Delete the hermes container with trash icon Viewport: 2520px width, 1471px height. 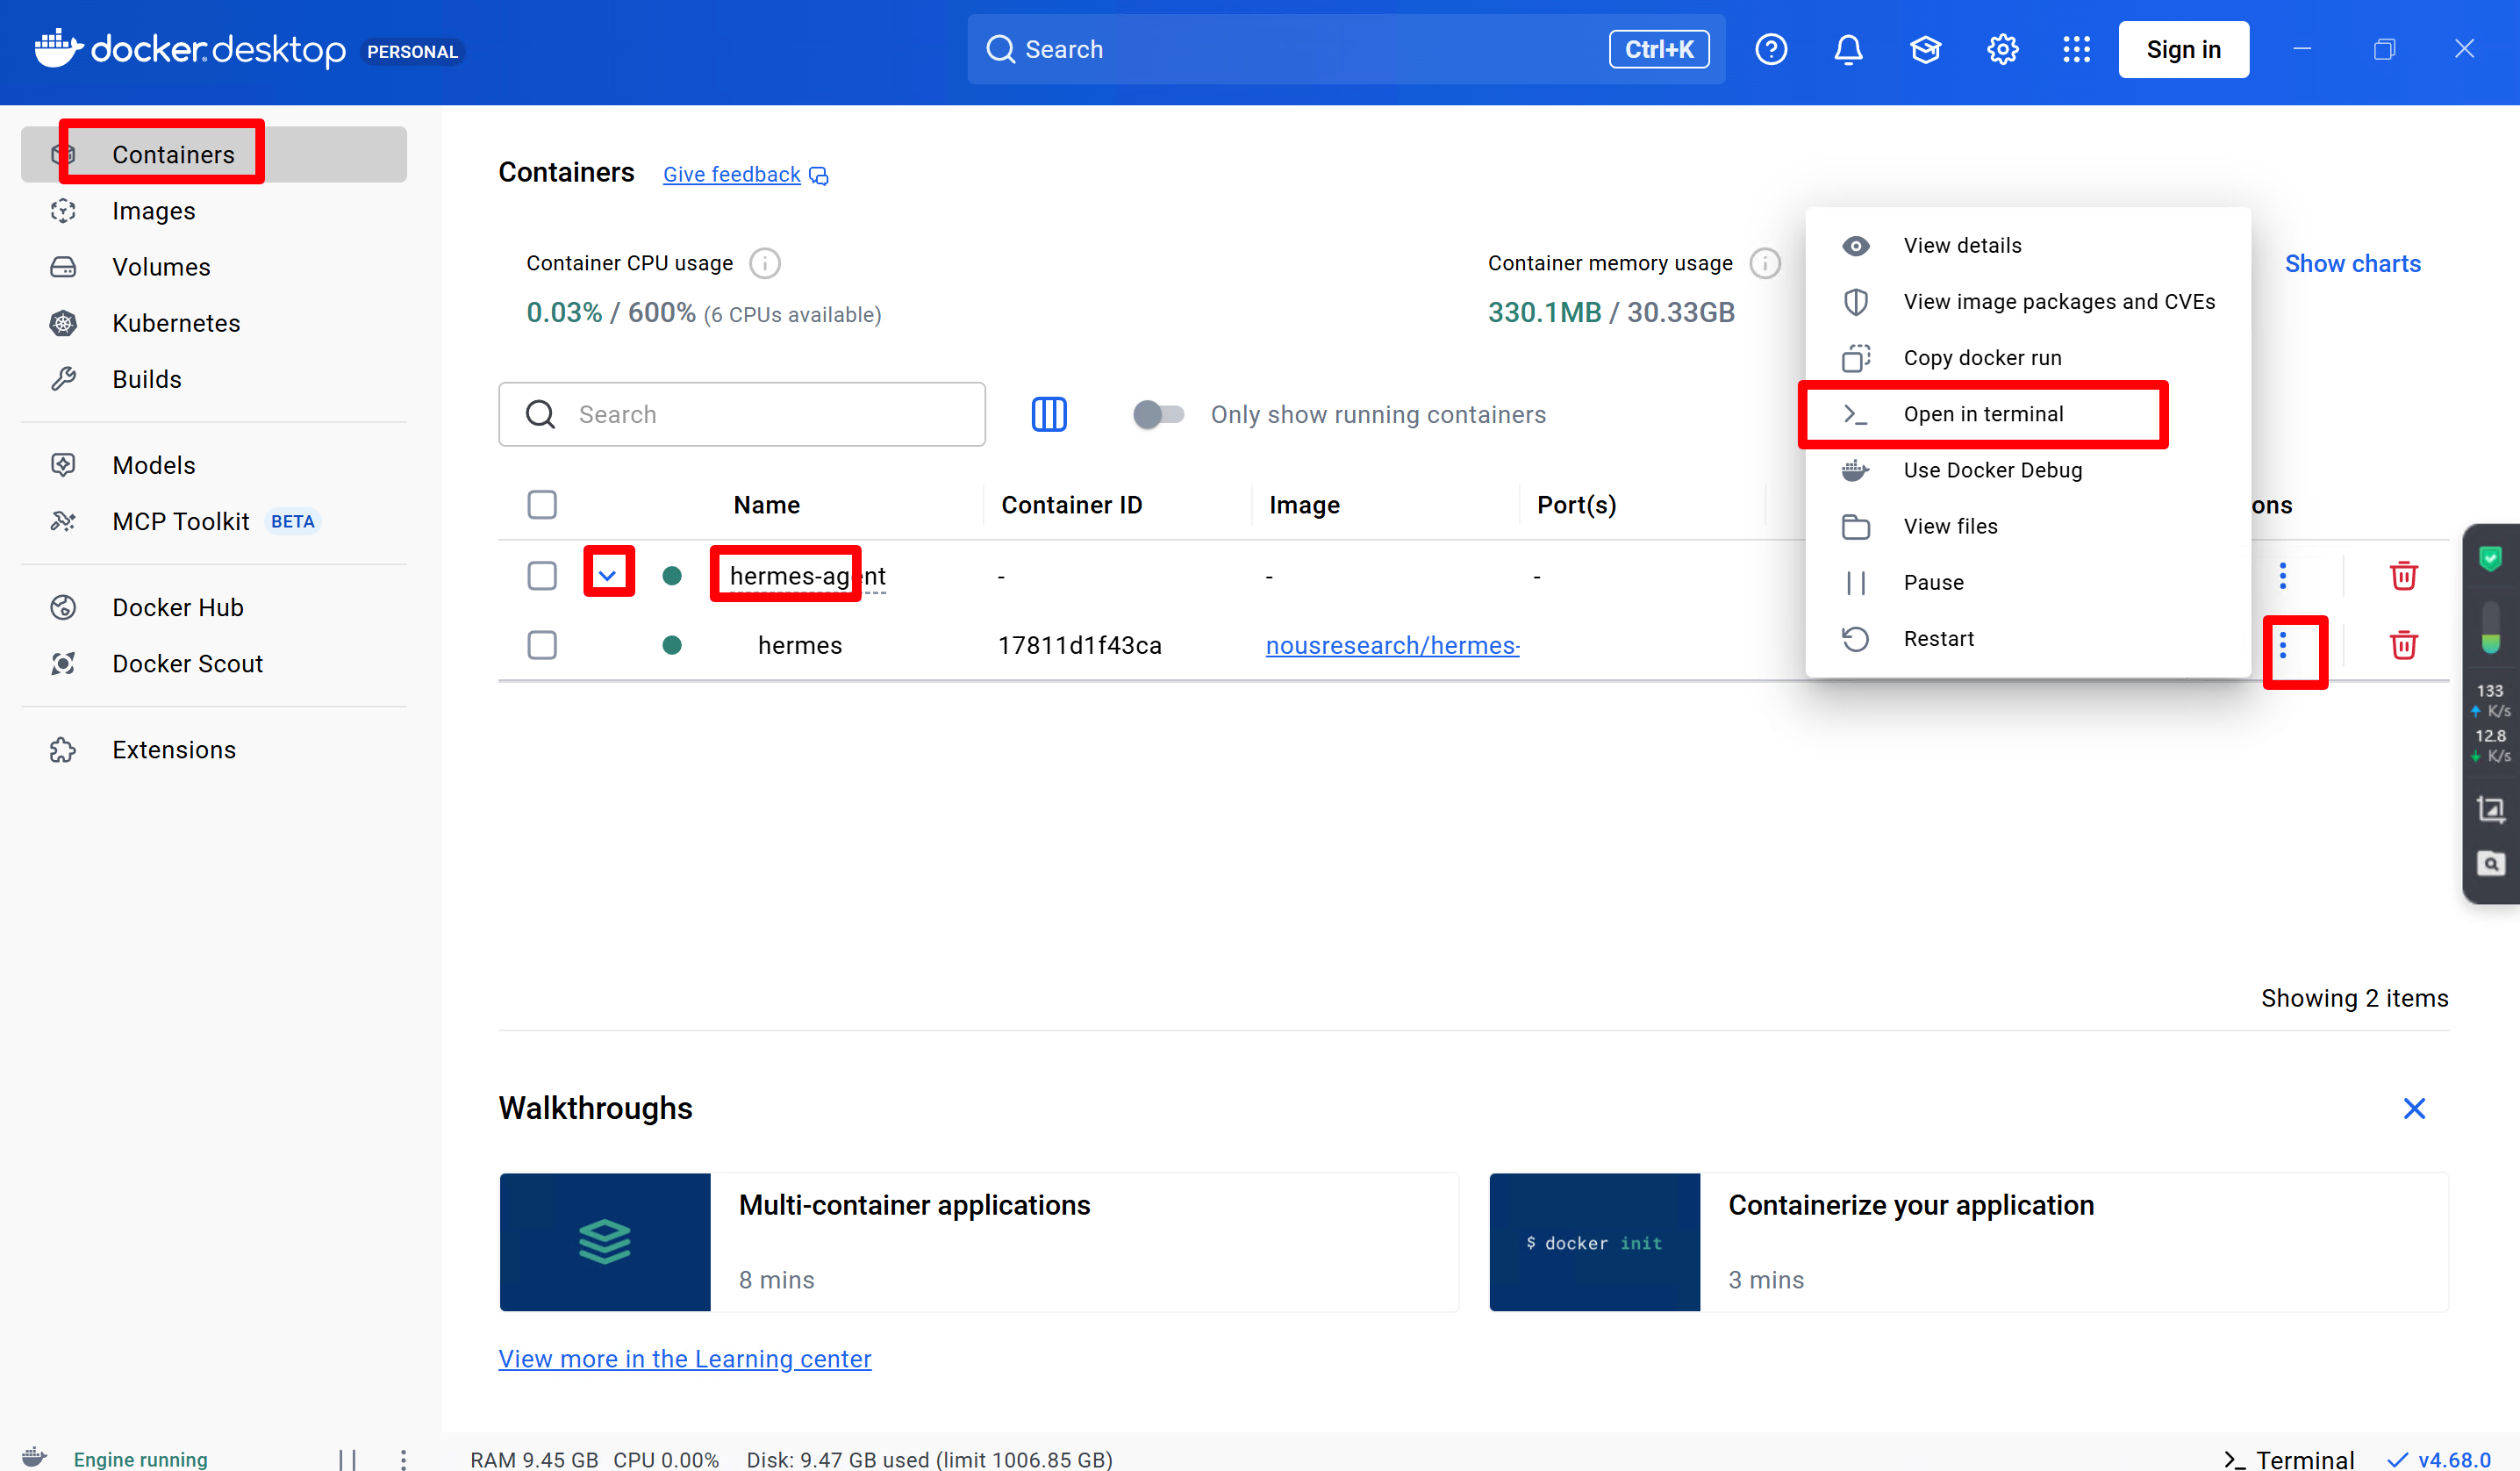pyautogui.click(x=2403, y=645)
